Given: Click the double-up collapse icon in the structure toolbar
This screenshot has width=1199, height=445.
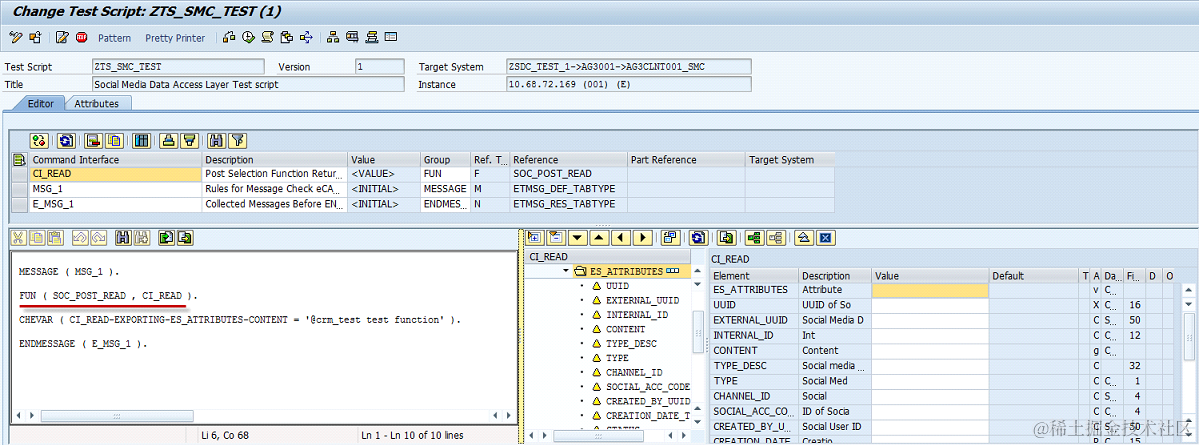Looking at the screenshot, I should click(x=803, y=238).
